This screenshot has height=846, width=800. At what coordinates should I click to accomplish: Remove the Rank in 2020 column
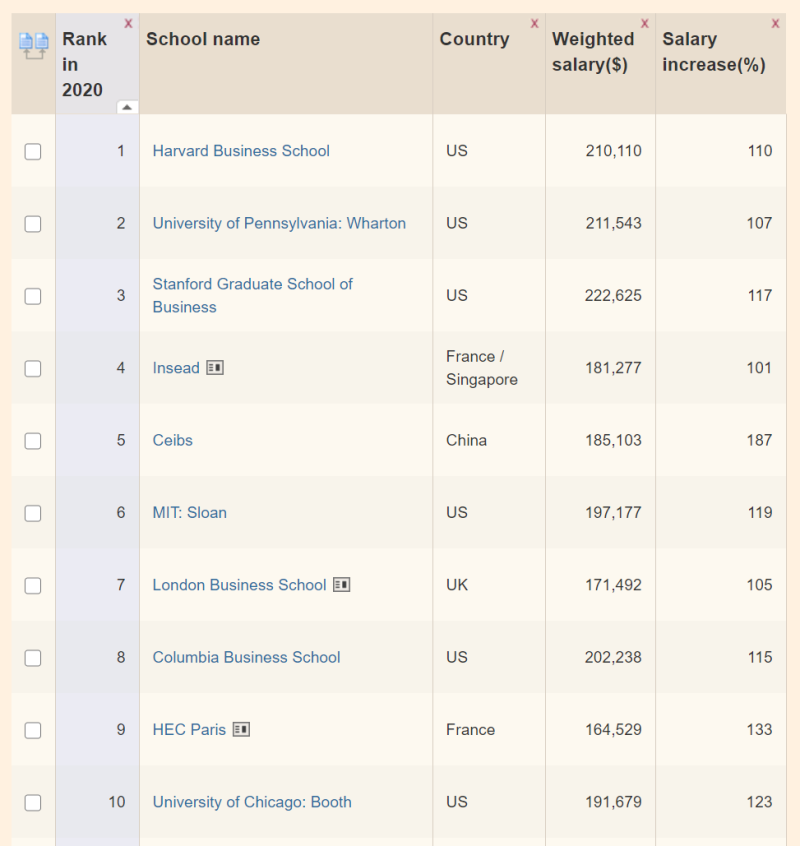(128, 23)
